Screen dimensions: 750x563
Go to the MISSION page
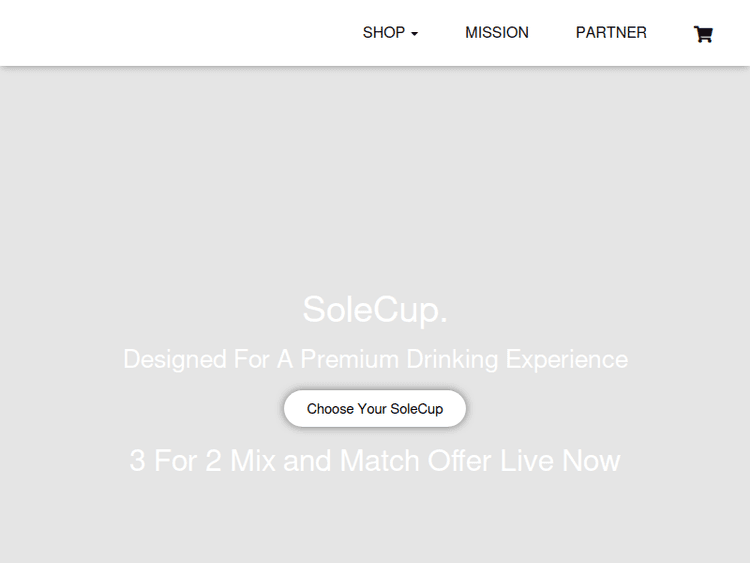(497, 33)
